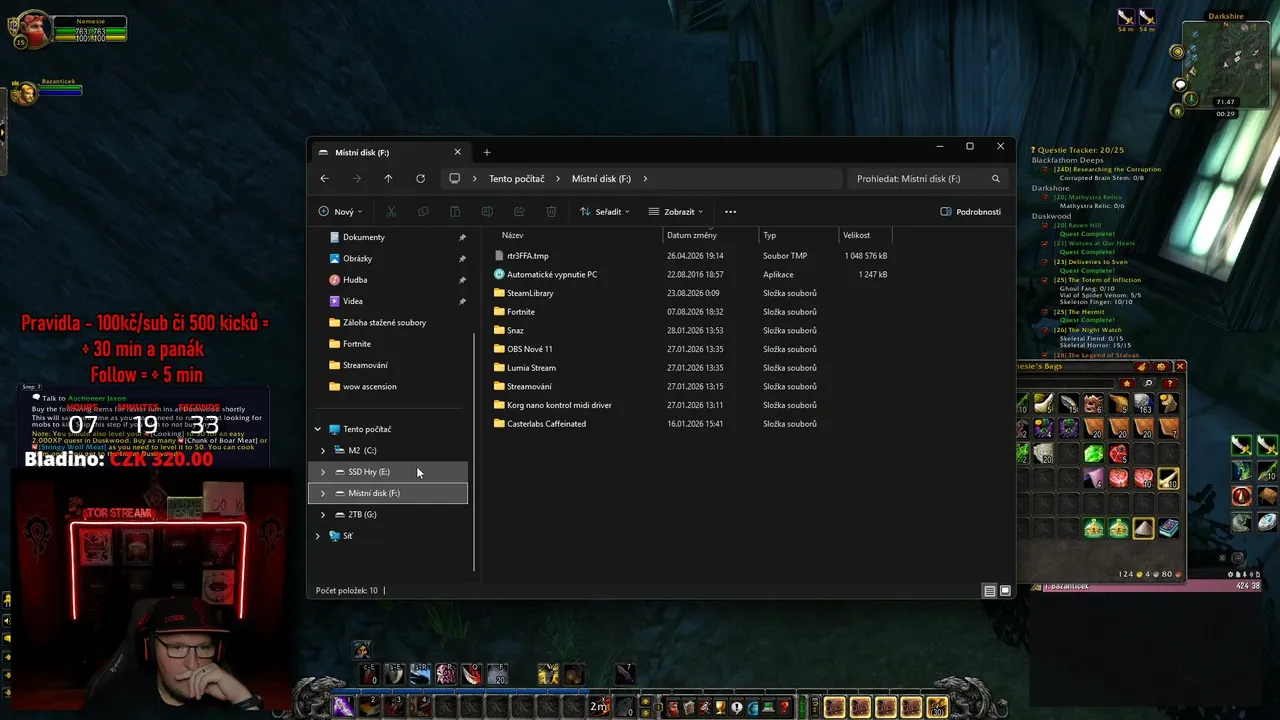Go up one folder level in Explorer
Image resolution: width=1280 pixels, height=720 pixels.
388,179
